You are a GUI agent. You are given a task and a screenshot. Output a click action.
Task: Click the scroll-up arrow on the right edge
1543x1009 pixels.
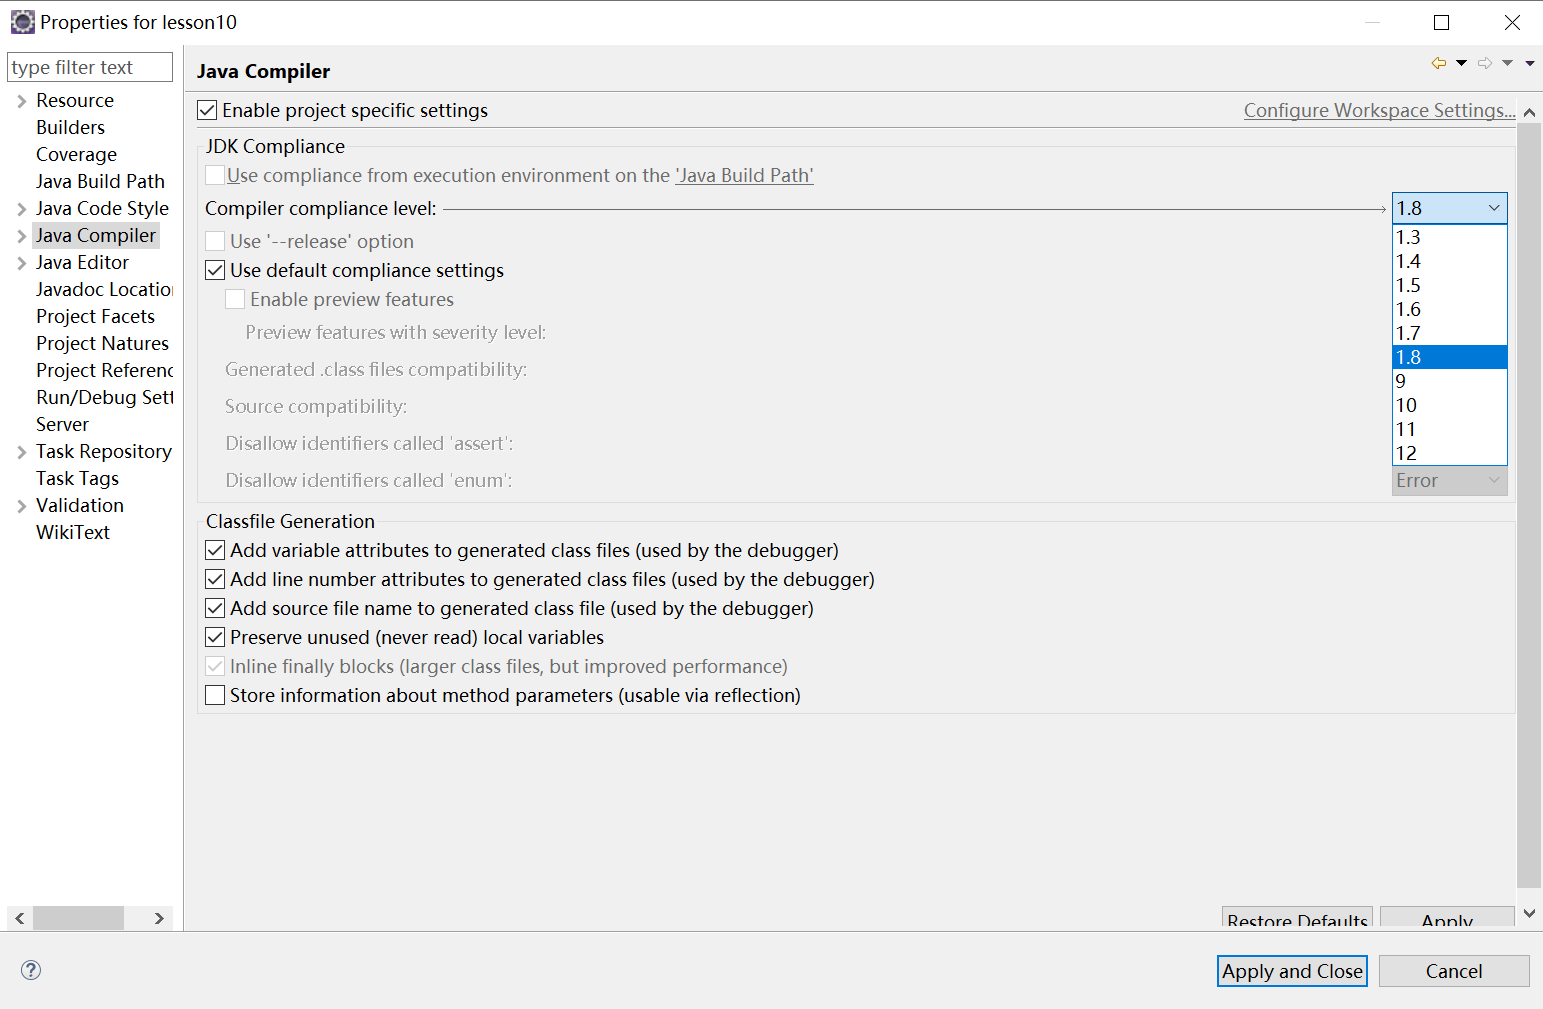click(1529, 112)
